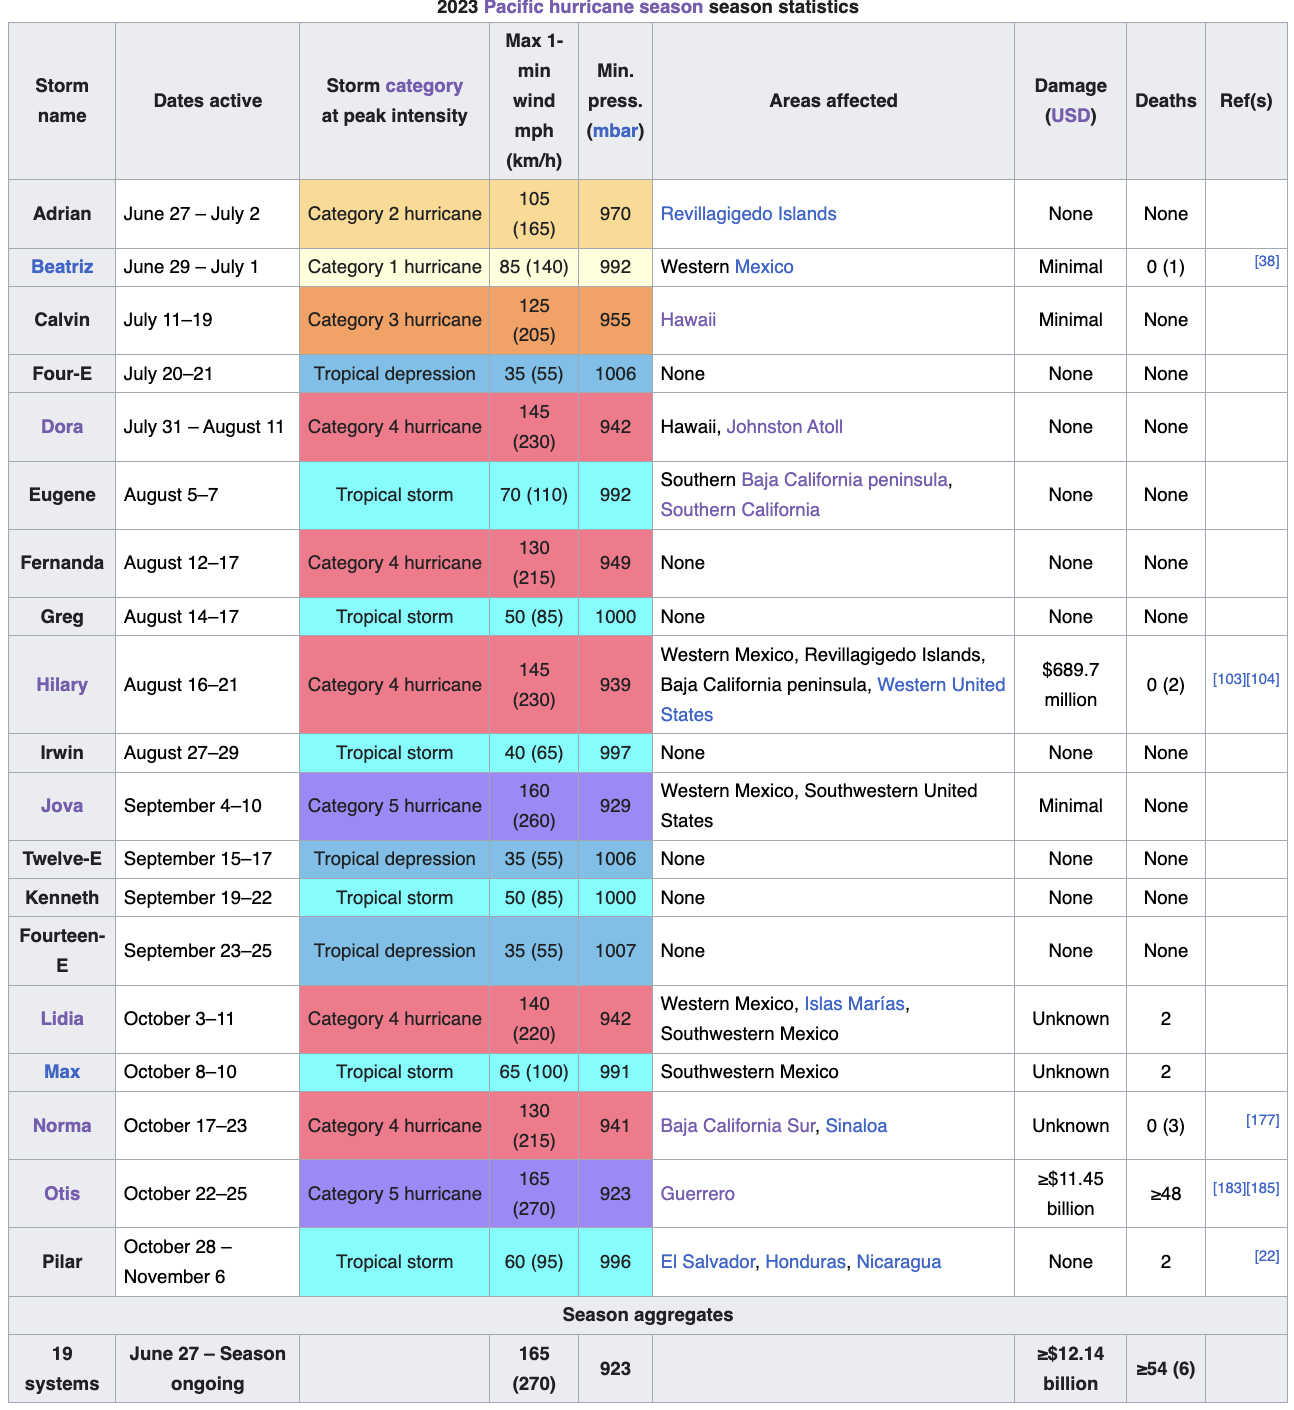Click the Hilary storm name link
This screenshot has width=1294, height=1410.
tap(62, 685)
